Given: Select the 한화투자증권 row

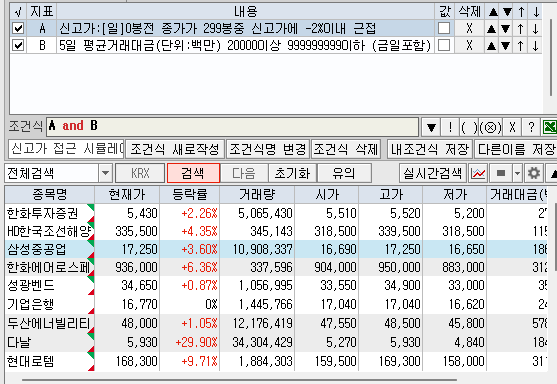Looking at the screenshot, I should click(276, 213).
